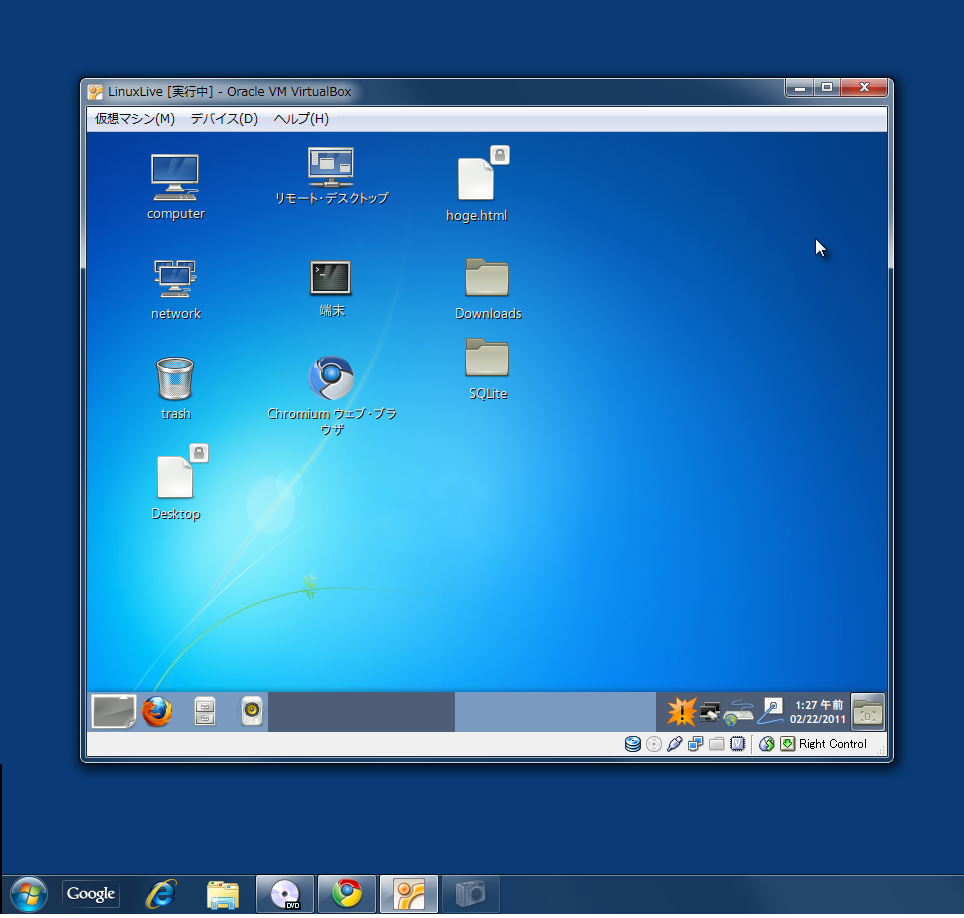This screenshot has width=964, height=918.
Task: Click the orange warning alert tray icon
Action: tap(682, 712)
